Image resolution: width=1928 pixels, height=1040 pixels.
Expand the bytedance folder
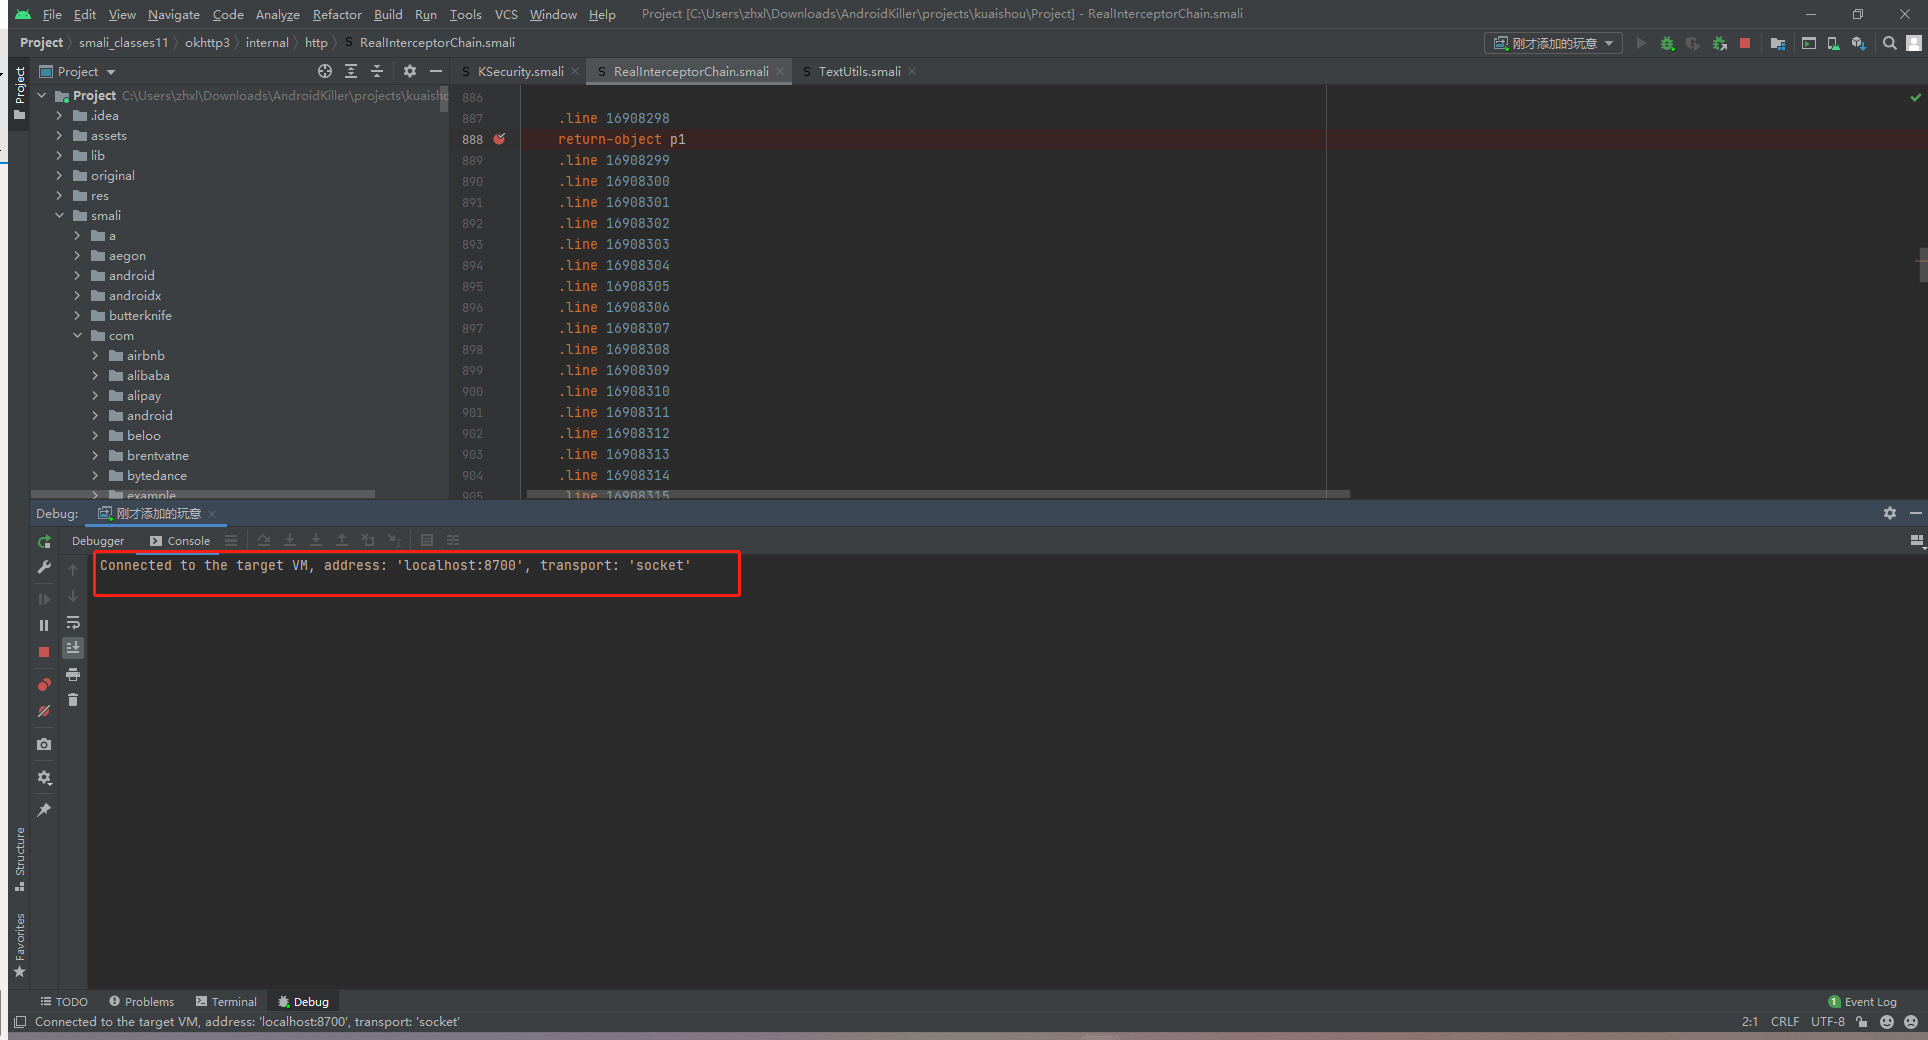(x=95, y=476)
